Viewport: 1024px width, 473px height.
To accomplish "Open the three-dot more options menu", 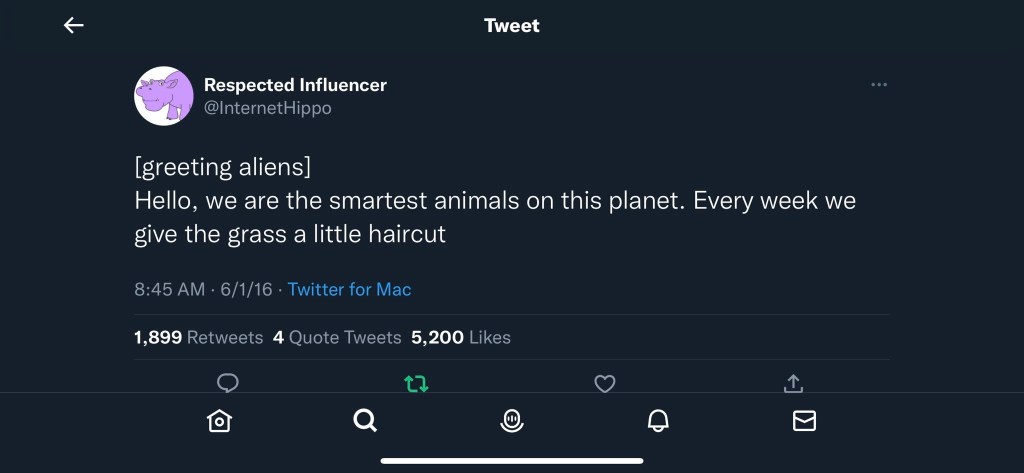I will pos(879,85).
